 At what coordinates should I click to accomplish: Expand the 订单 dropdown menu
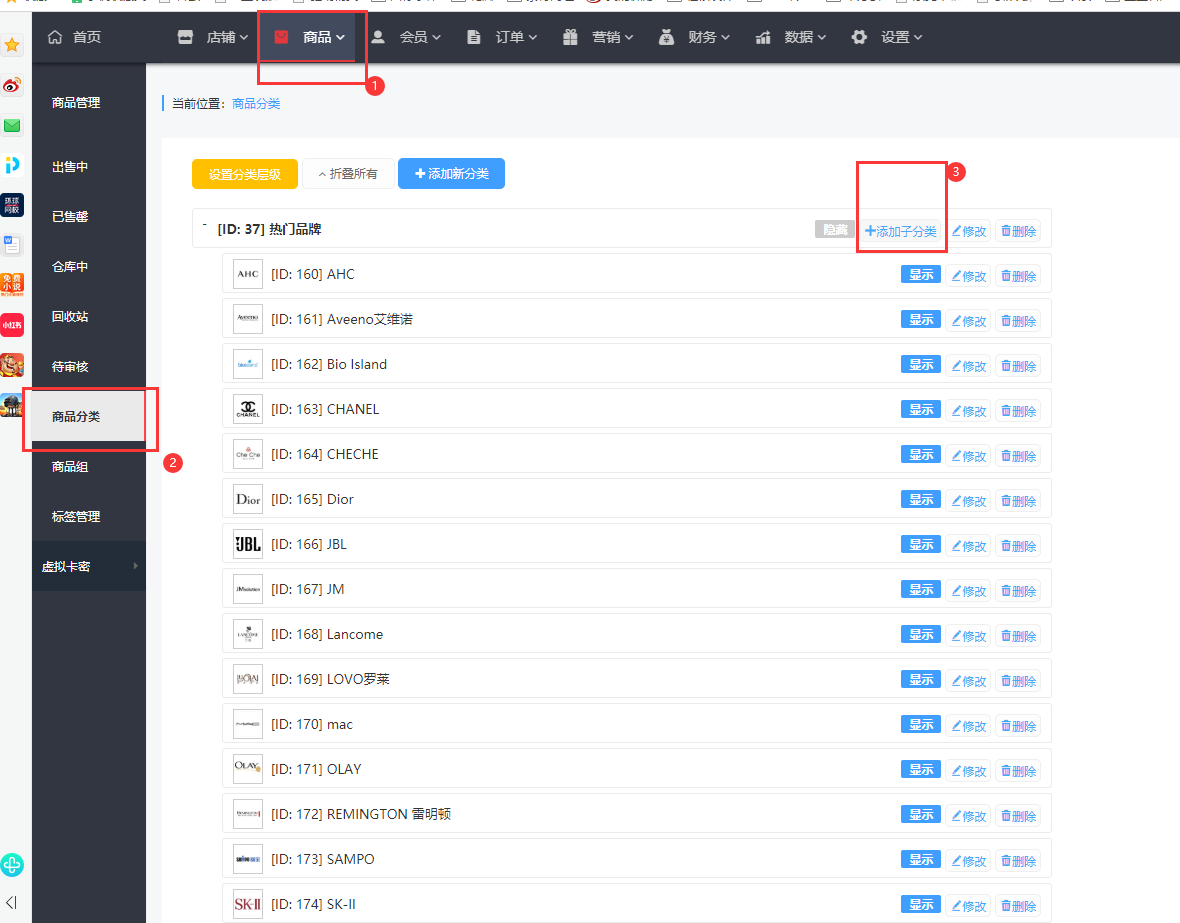[x=533, y=38]
